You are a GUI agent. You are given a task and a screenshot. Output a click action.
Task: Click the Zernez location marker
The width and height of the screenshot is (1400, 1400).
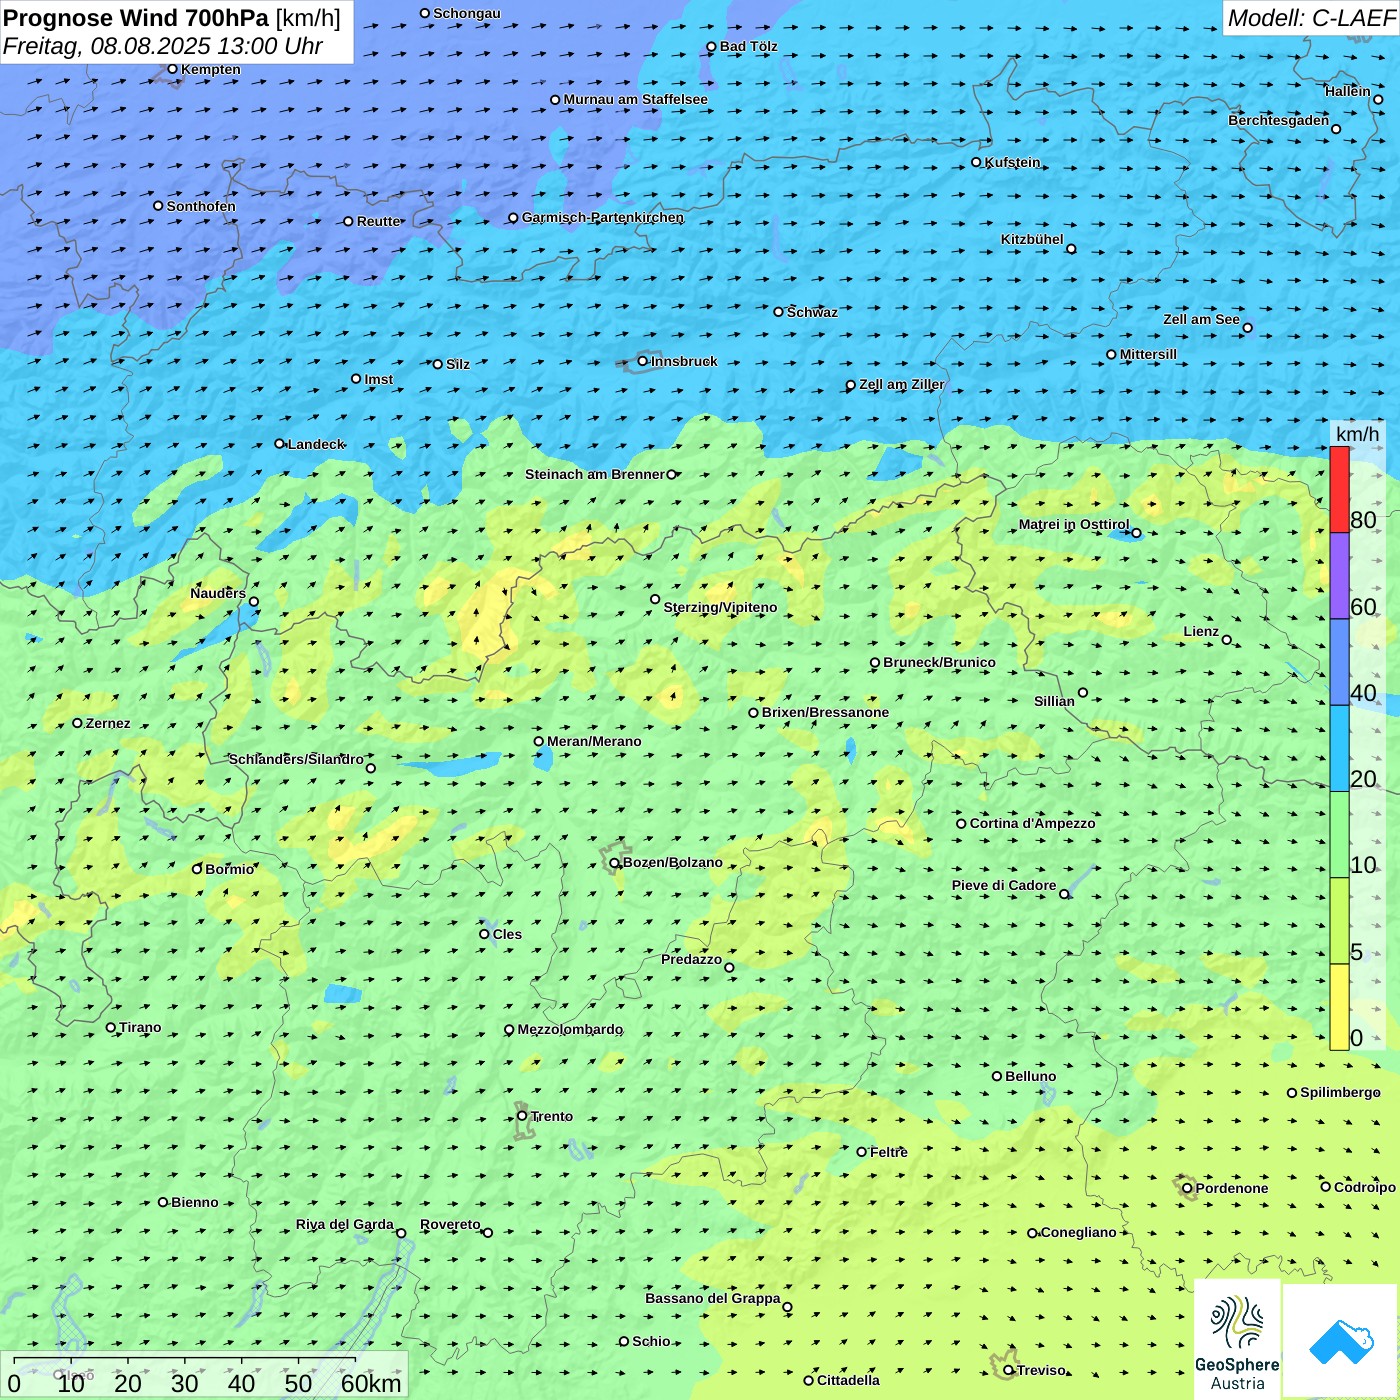[78, 723]
